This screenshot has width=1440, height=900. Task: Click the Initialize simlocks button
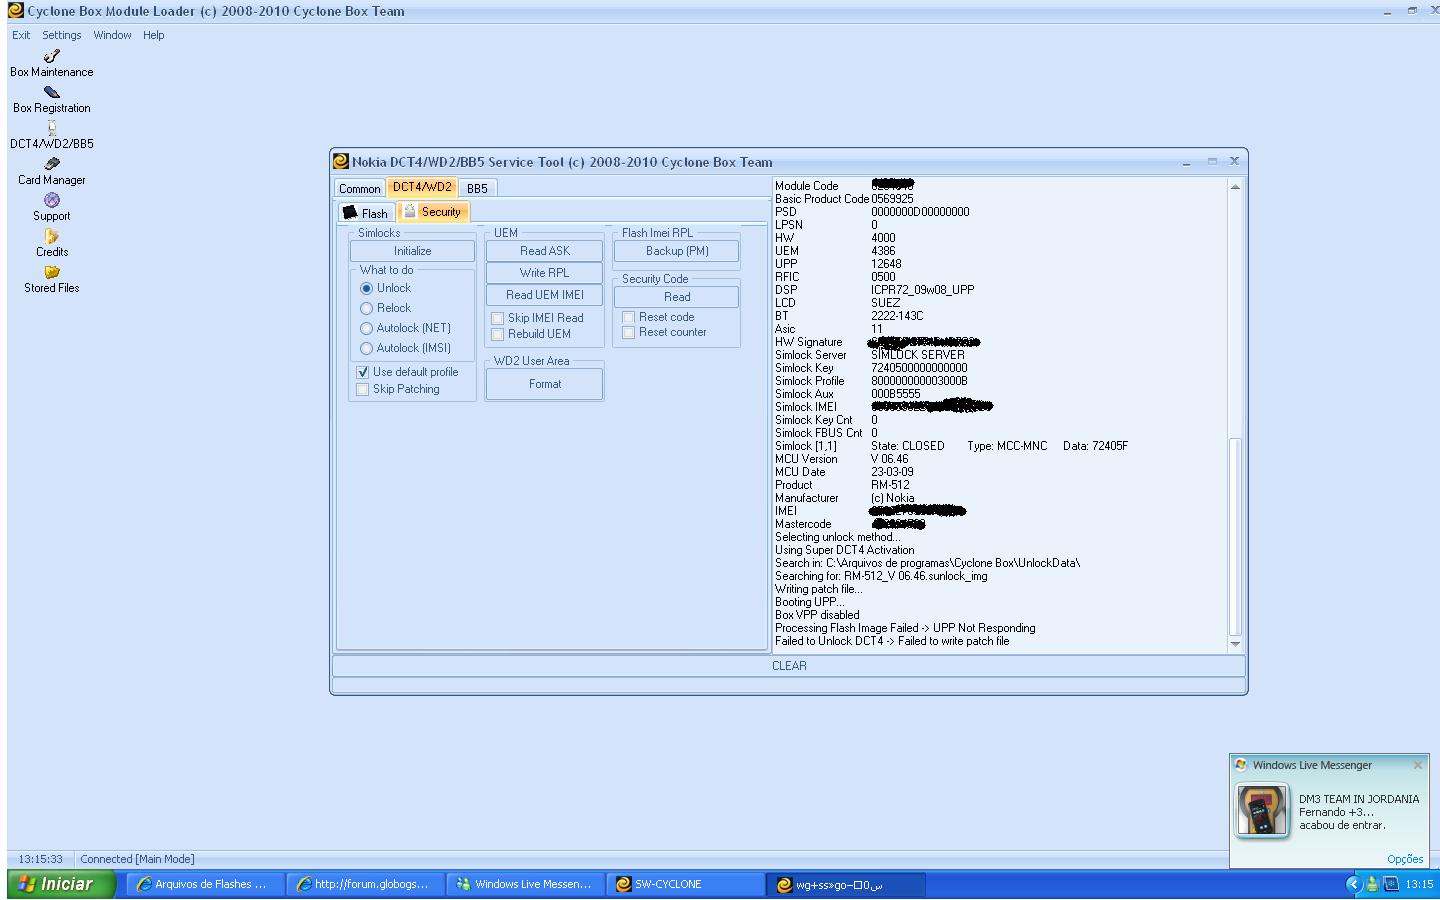412,251
